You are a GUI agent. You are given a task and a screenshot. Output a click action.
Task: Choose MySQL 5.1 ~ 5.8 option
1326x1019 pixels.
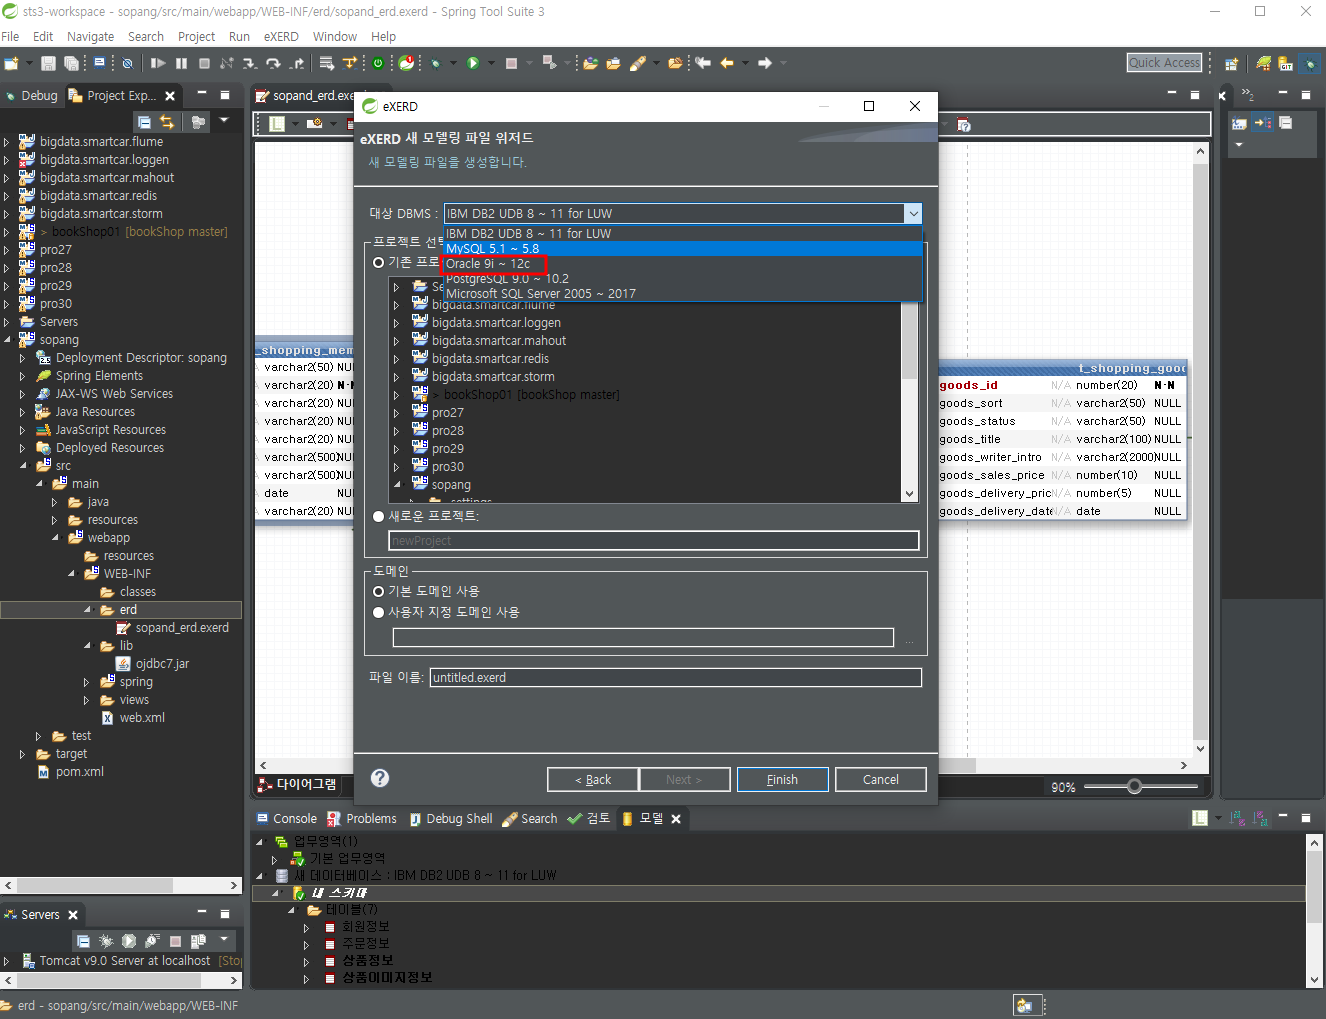click(x=683, y=249)
